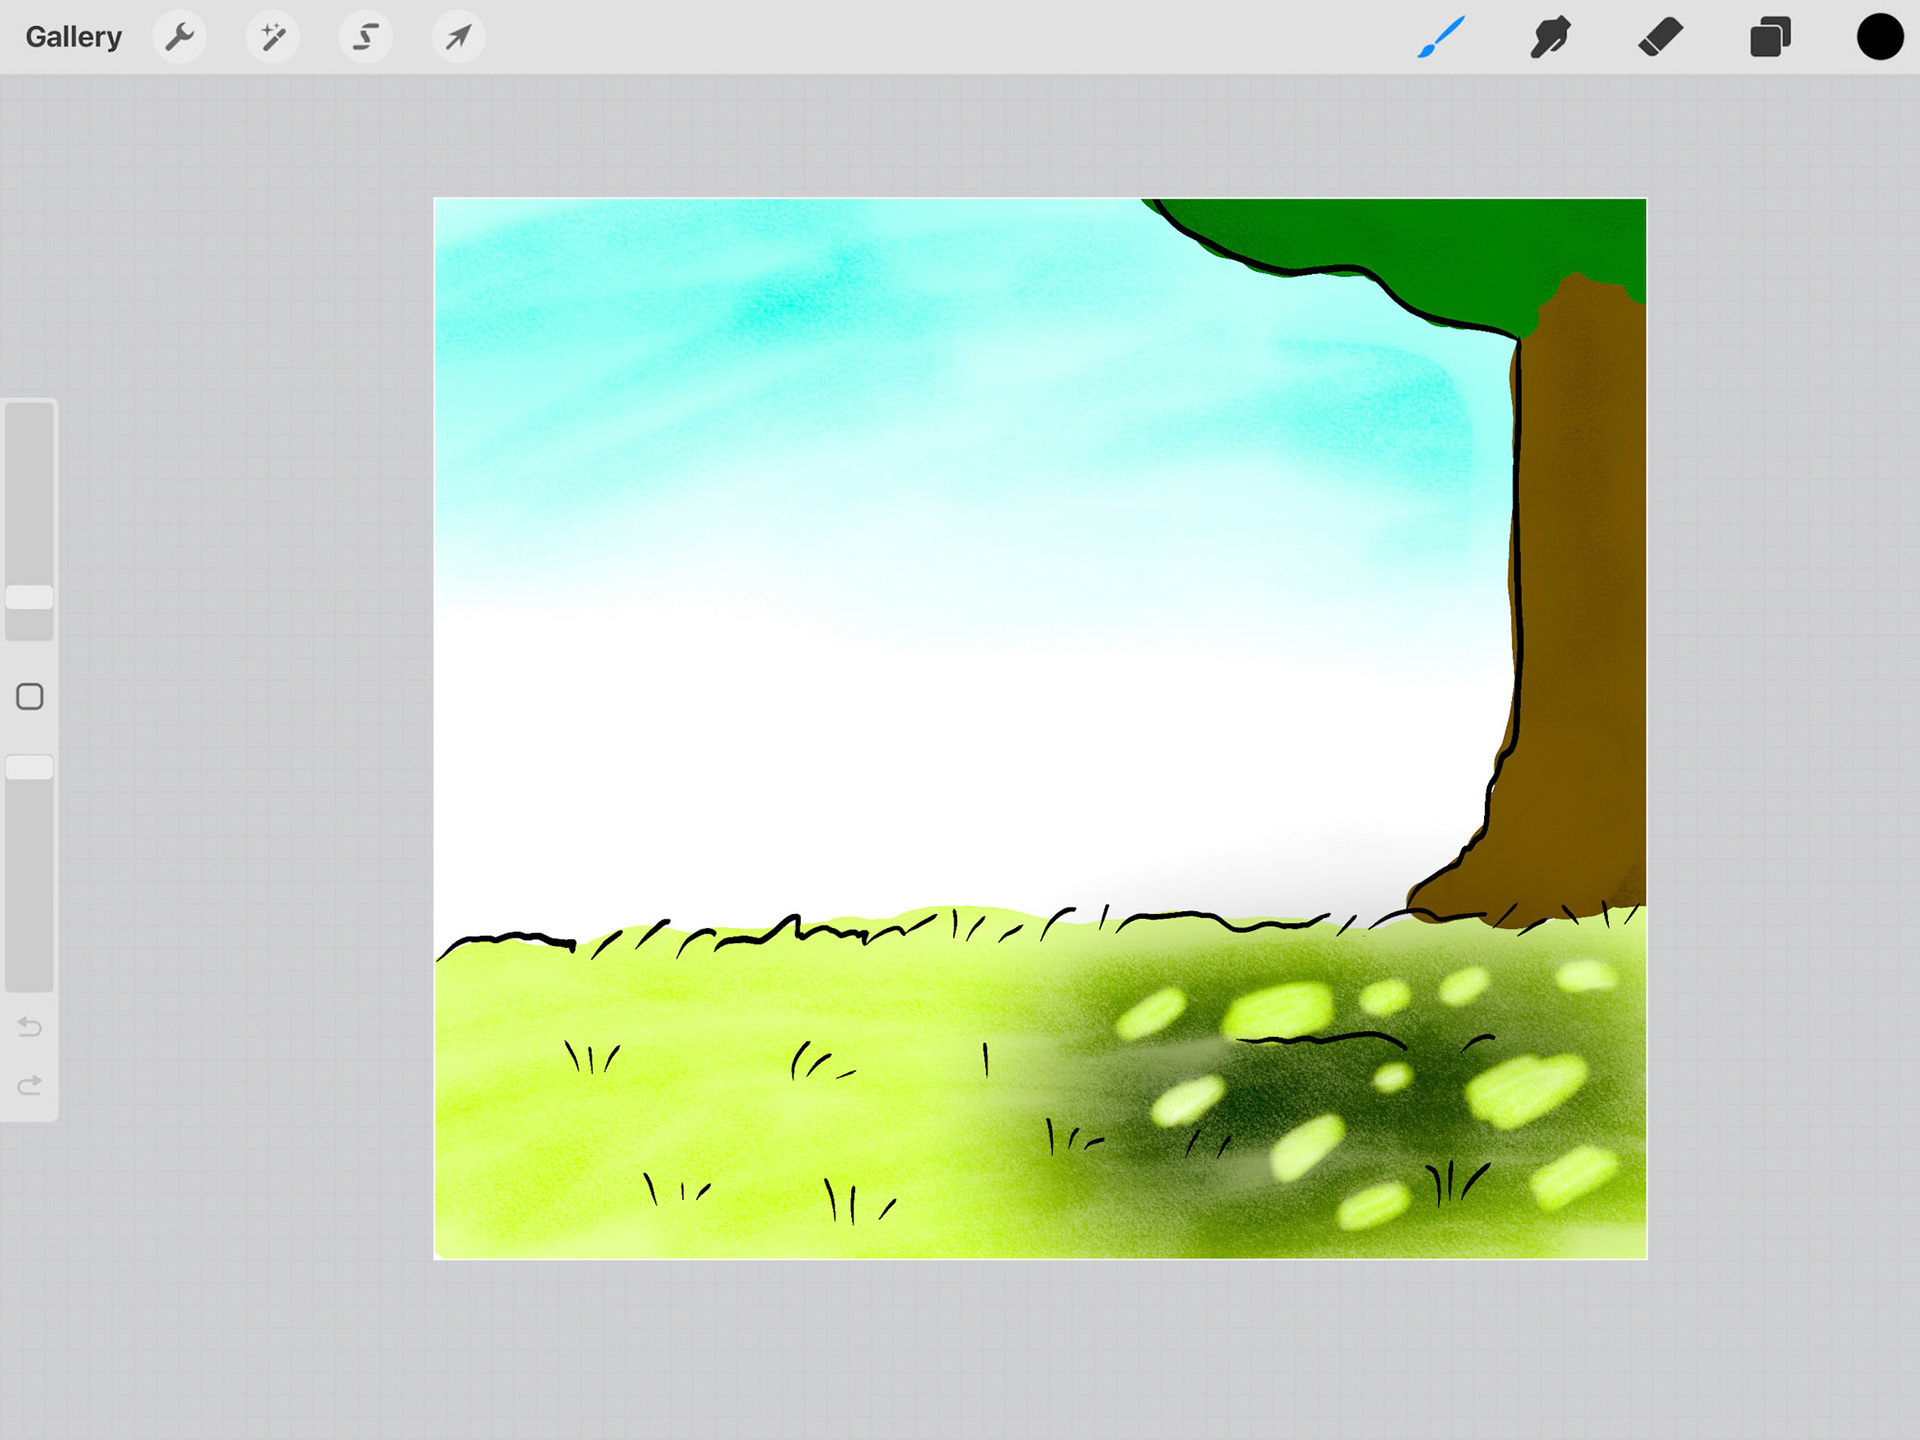This screenshot has height=1440, width=1920.
Task: Open the black active color swatch
Action: click(x=1879, y=38)
